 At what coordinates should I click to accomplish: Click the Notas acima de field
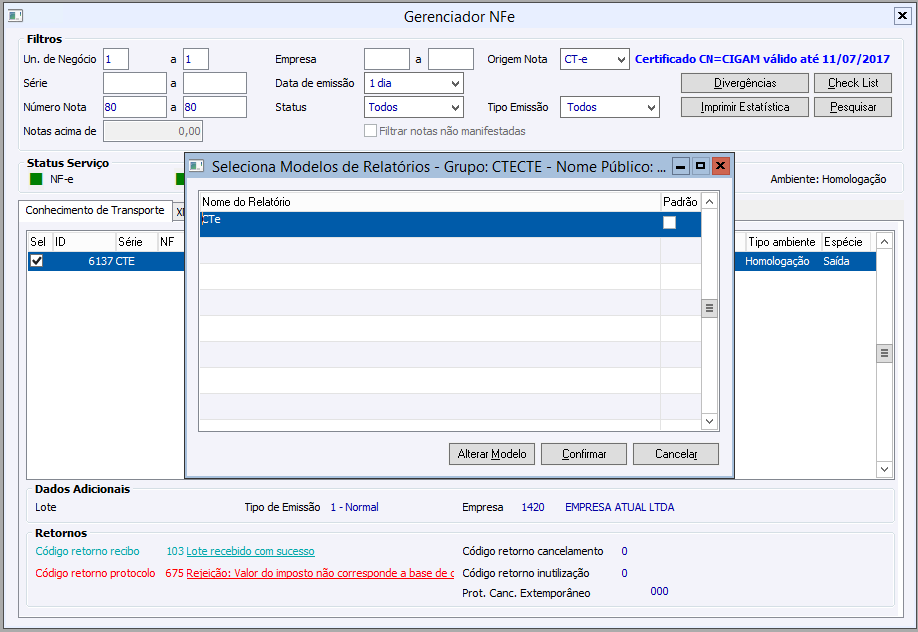[x=153, y=131]
